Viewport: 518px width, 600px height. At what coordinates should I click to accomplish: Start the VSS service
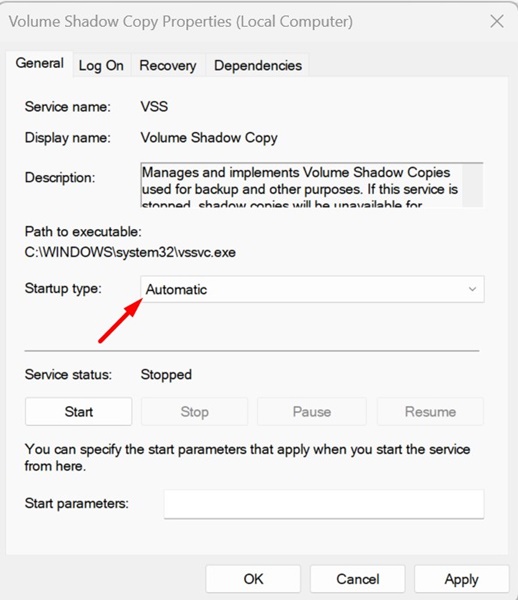pos(79,412)
